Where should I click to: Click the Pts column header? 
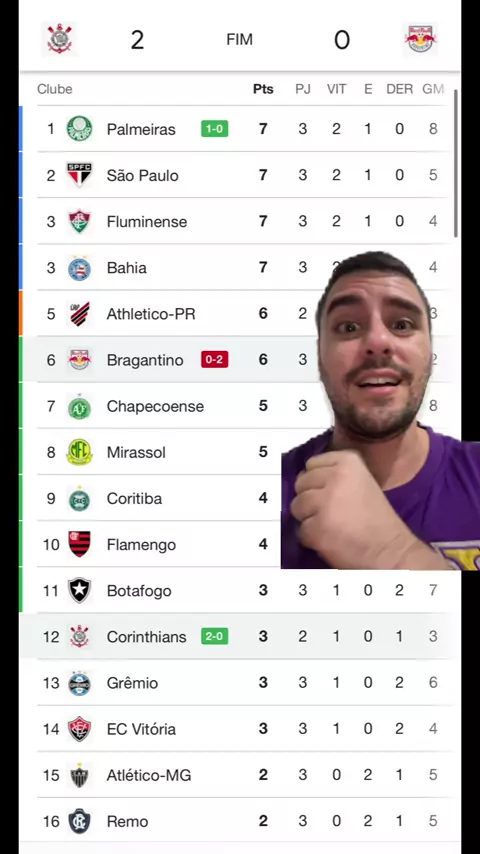263,89
